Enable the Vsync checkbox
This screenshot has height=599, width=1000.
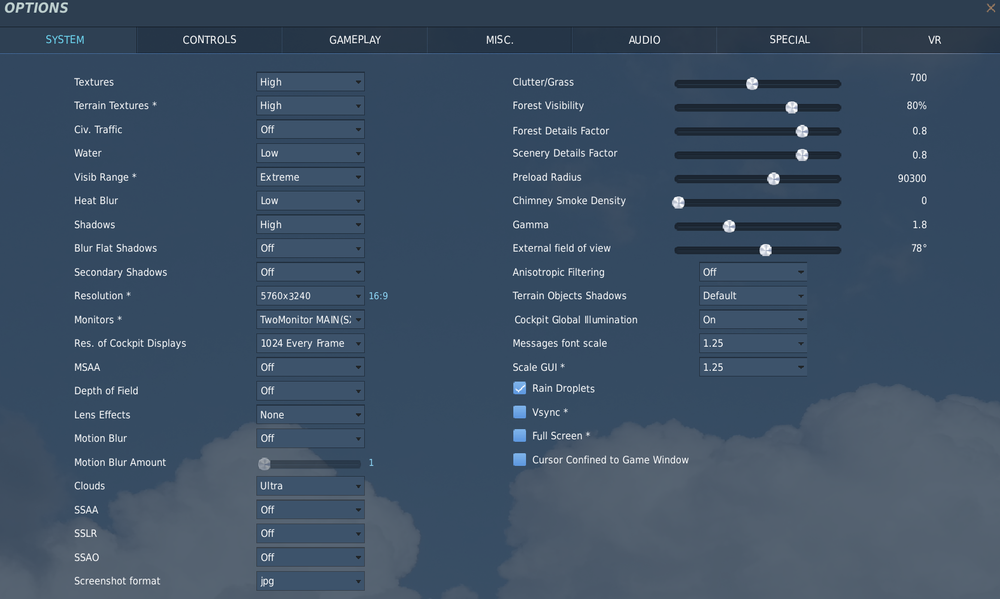tap(520, 412)
